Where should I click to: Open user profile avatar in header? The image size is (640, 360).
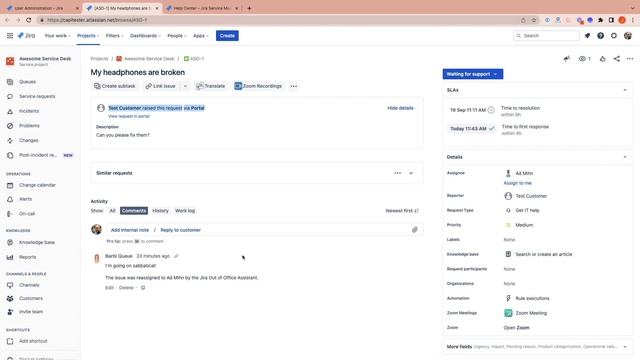coord(628,36)
